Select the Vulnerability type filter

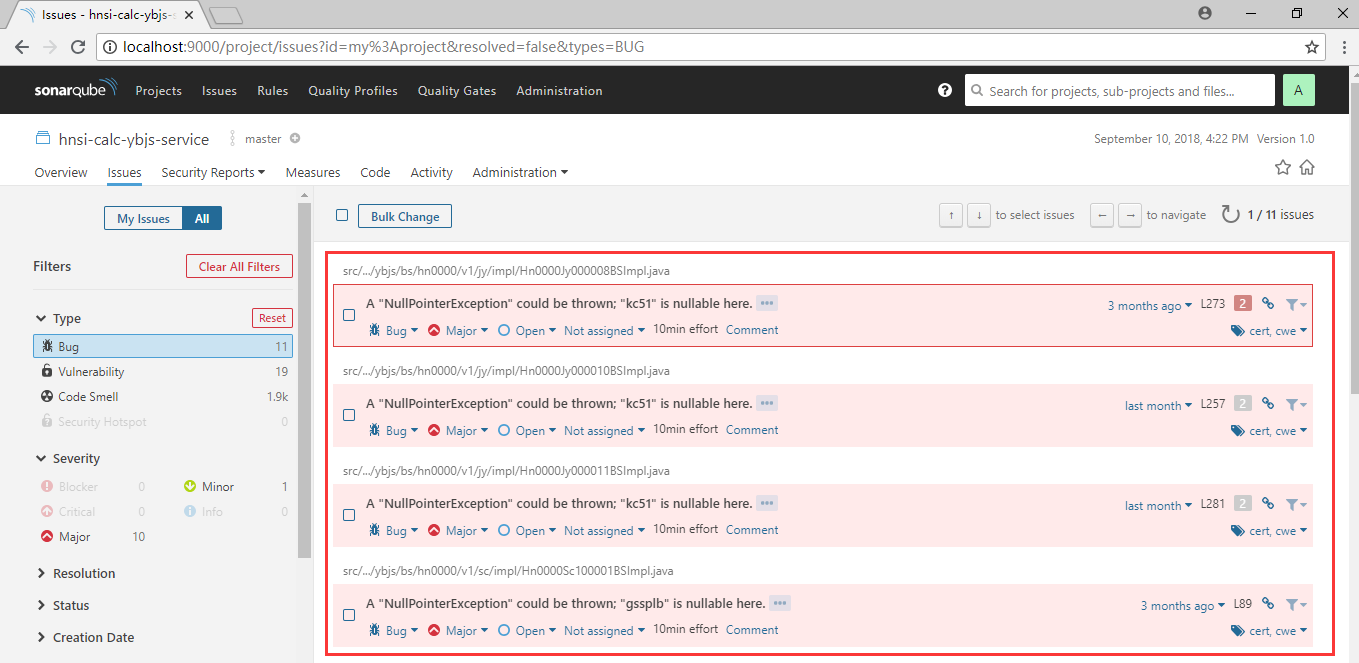163,371
